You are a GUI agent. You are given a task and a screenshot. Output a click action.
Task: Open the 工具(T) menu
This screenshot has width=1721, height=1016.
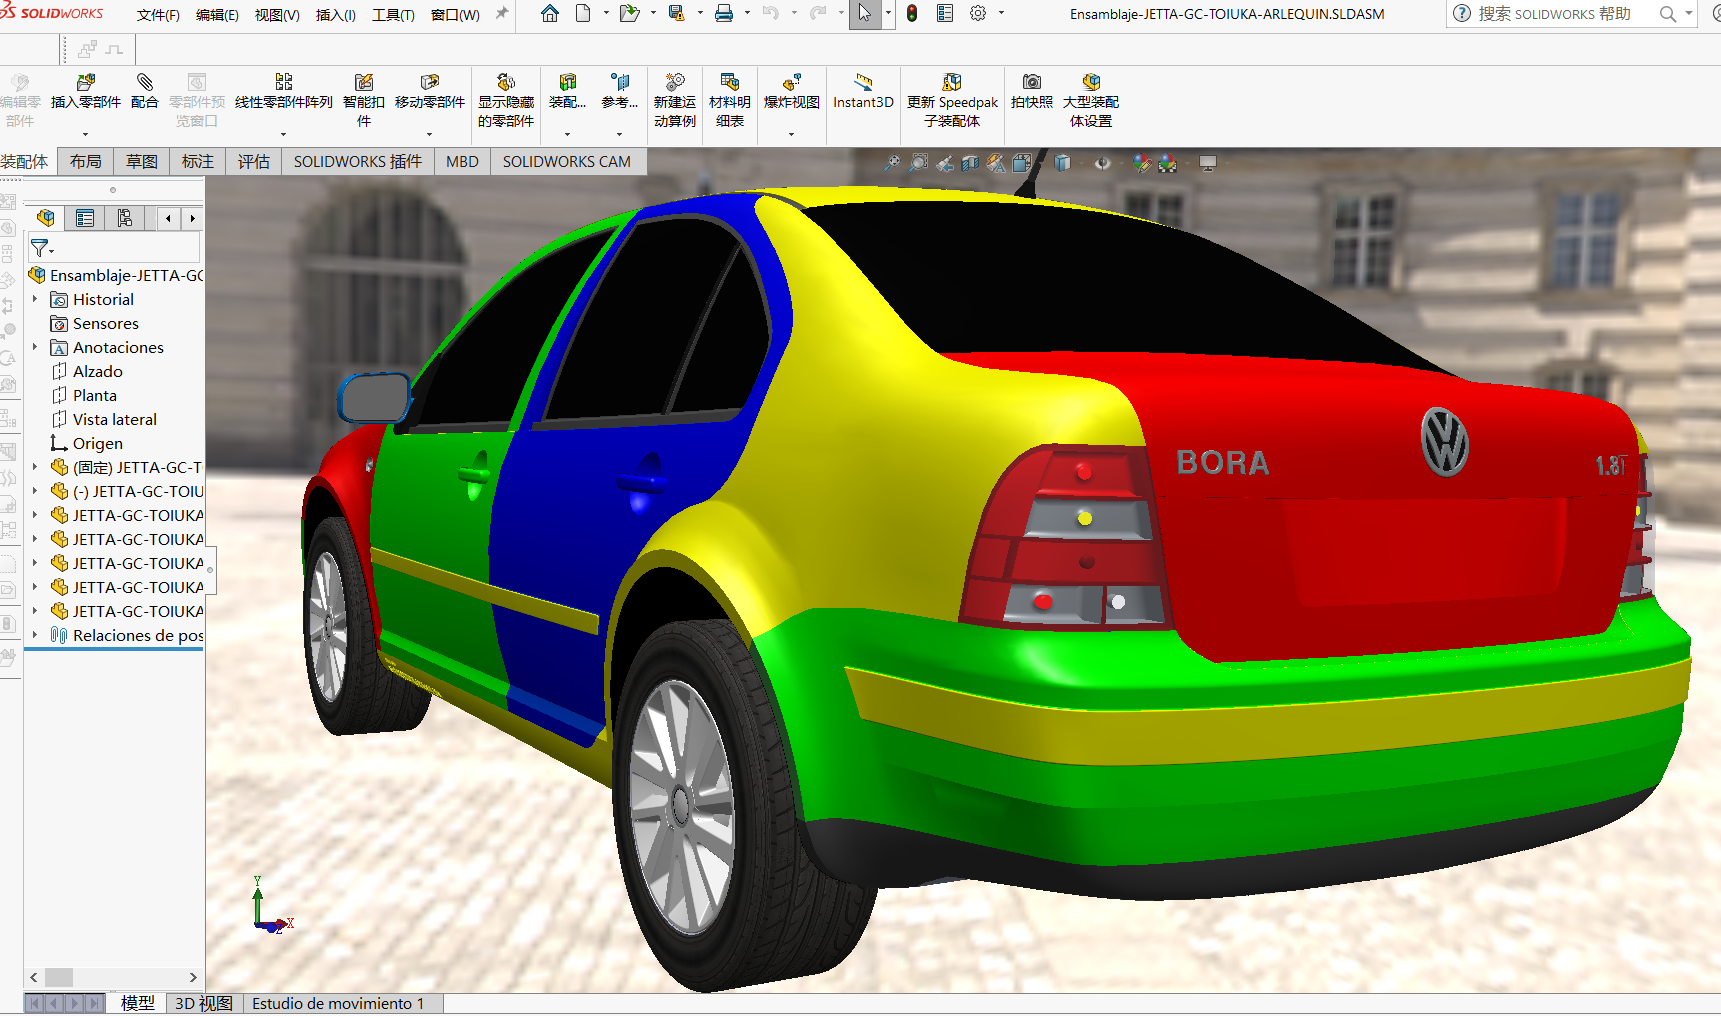(x=393, y=15)
